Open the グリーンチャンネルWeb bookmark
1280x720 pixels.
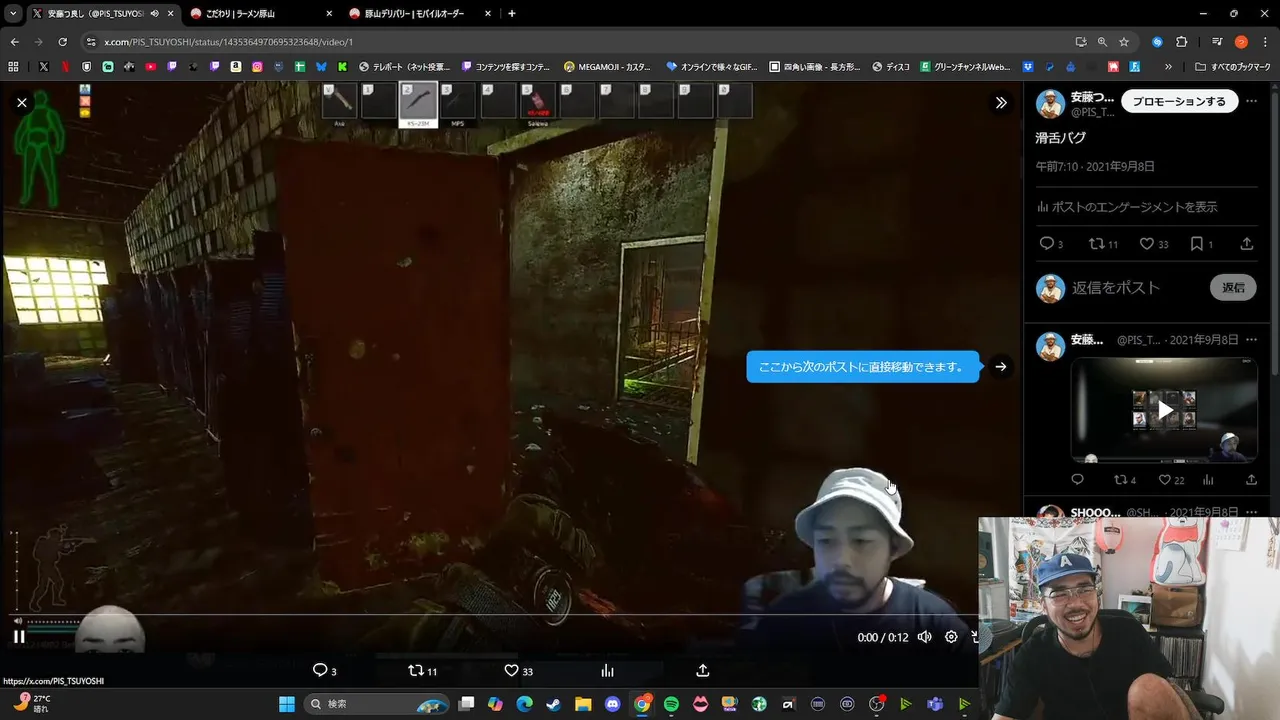click(x=965, y=67)
